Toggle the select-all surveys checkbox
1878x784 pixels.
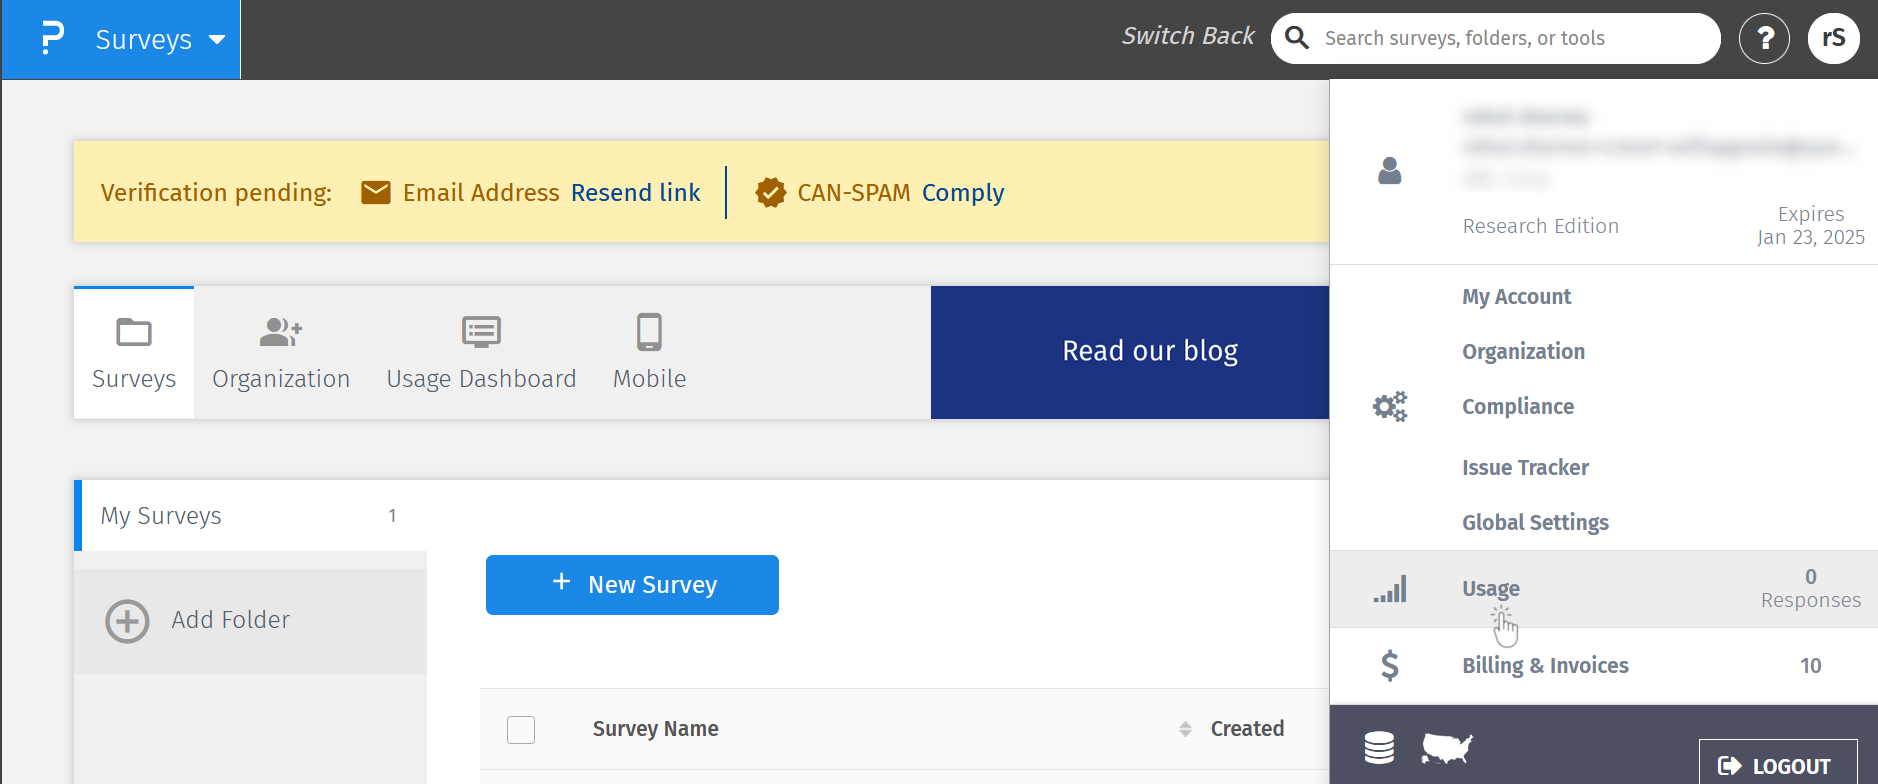click(x=521, y=730)
